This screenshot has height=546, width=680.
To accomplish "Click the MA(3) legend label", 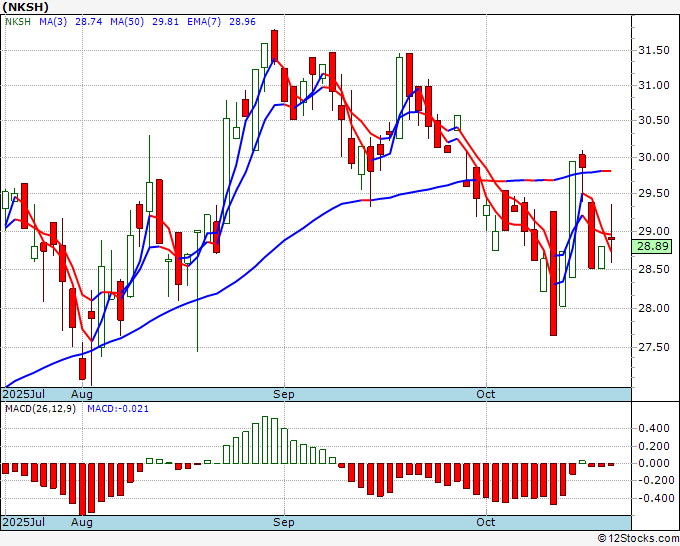I will point(53,22).
